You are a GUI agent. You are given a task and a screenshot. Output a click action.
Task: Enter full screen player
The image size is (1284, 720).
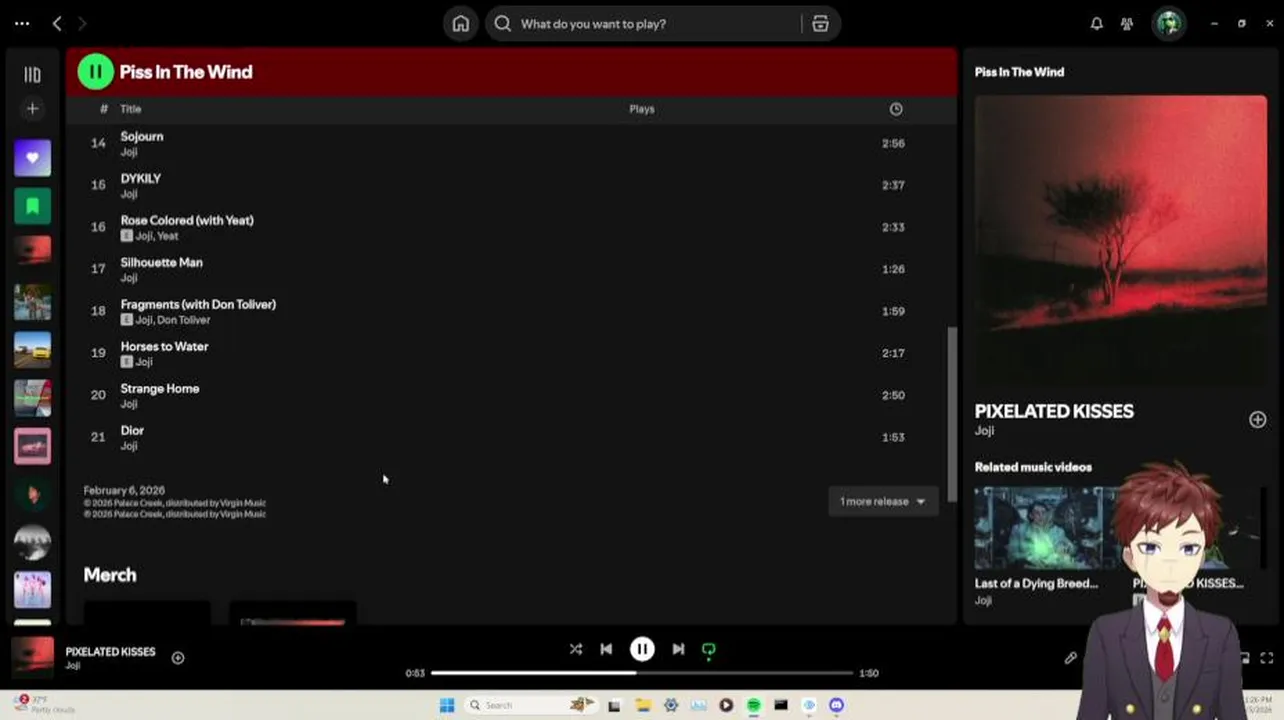pos(1266,658)
